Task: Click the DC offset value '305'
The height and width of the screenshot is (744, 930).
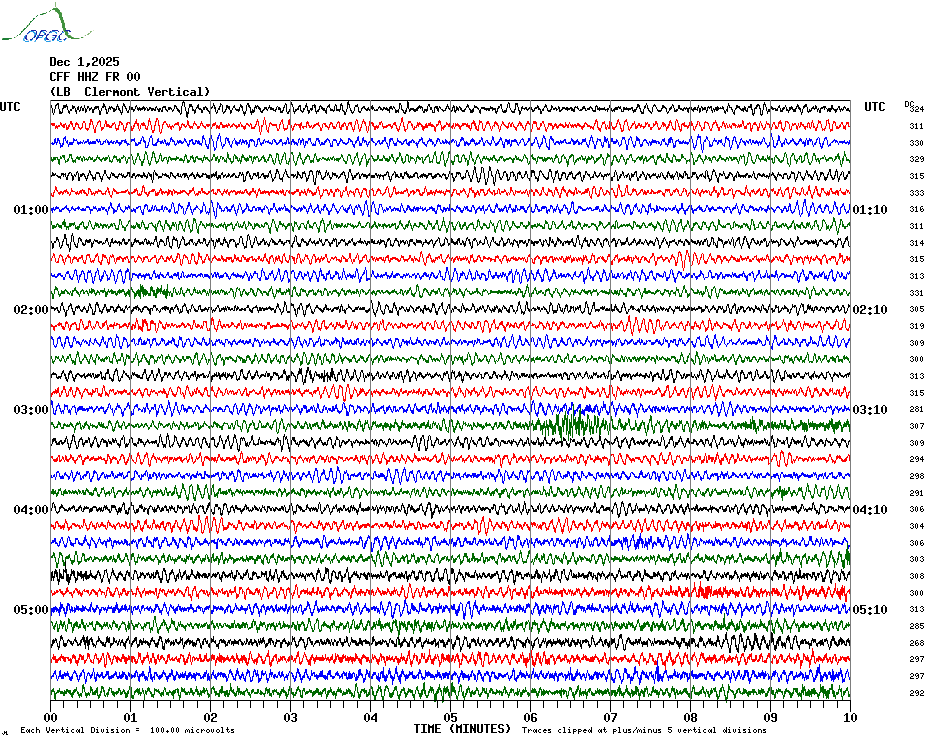Action: click(x=917, y=309)
